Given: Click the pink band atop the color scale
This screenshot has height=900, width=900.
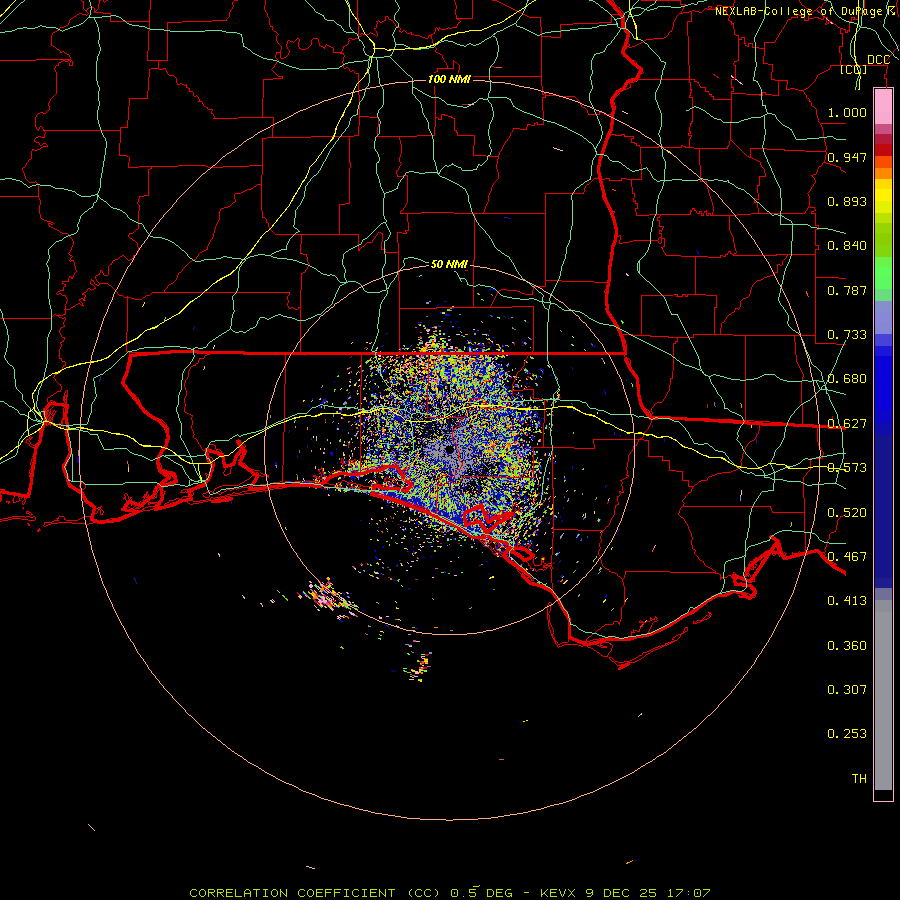Looking at the screenshot, I should (883, 107).
